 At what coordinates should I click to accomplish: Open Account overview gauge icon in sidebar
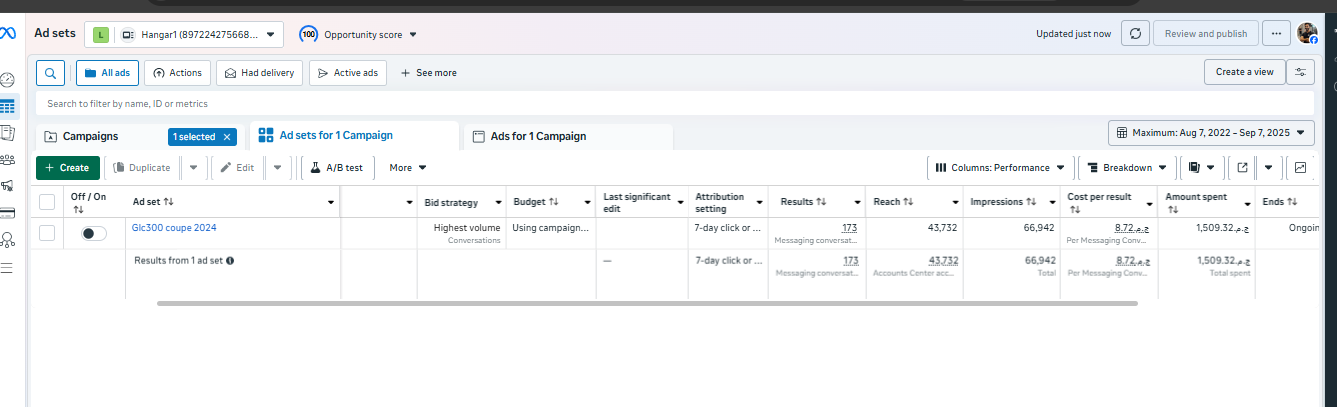(x=7, y=80)
